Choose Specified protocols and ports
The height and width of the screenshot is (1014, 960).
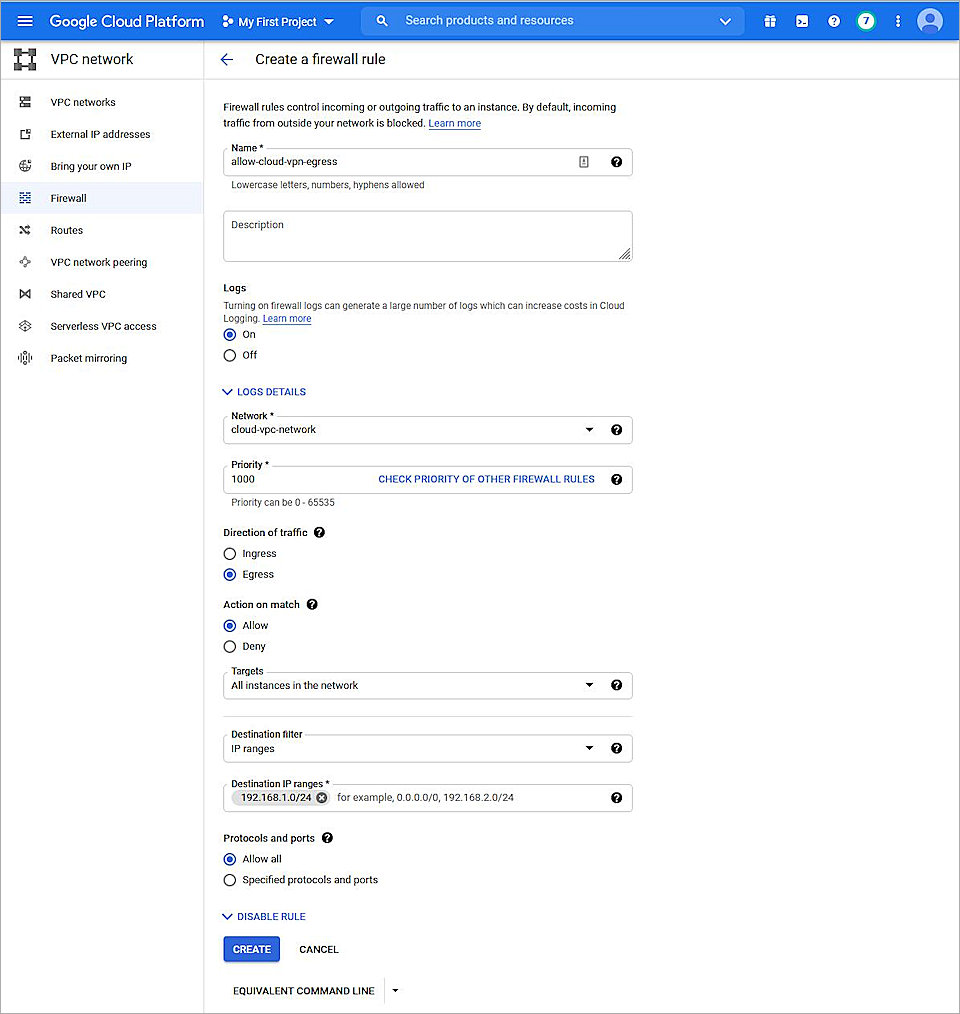[x=229, y=880]
